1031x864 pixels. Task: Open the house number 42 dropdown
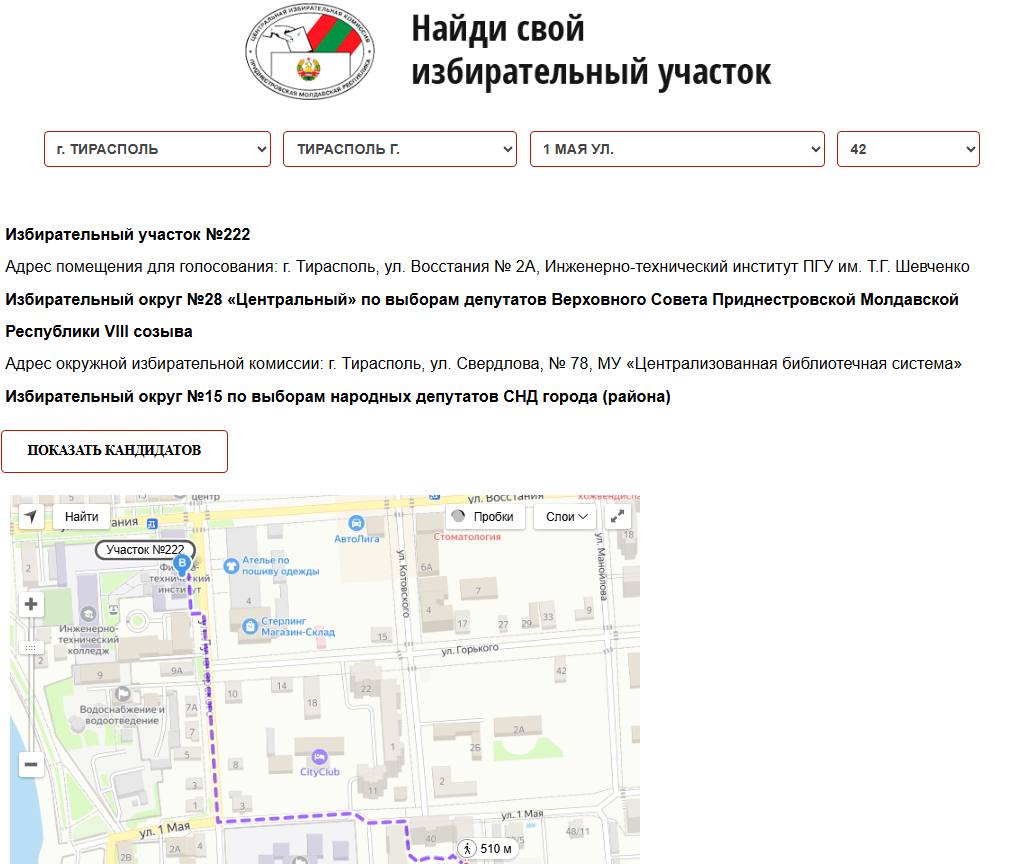point(908,149)
